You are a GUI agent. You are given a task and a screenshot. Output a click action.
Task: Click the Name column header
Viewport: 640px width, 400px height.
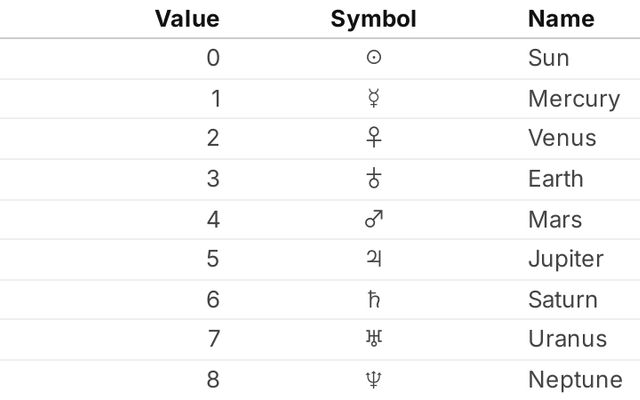(x=561, y=19)
